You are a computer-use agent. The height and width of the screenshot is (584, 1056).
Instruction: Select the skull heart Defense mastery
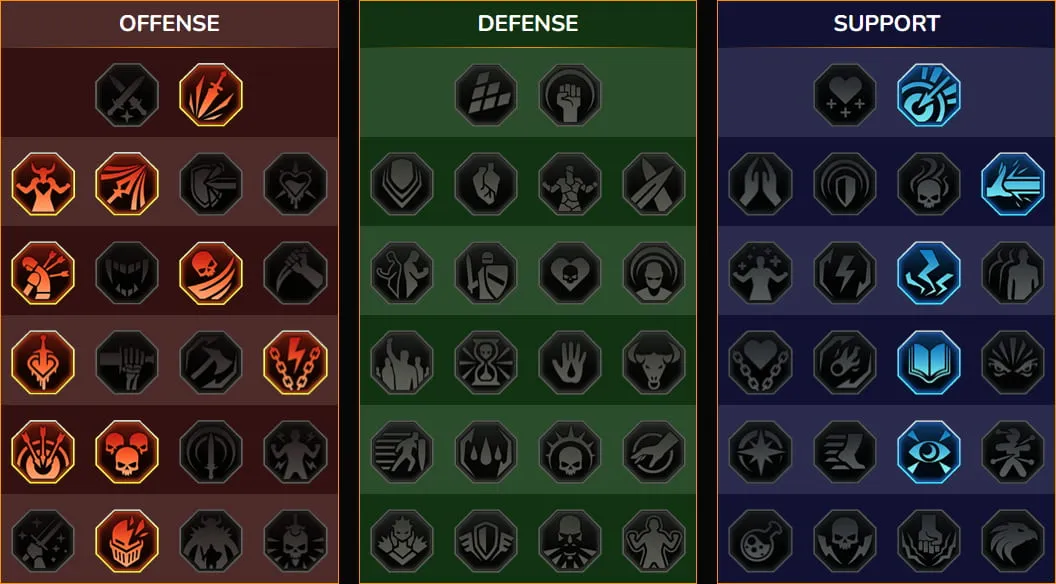tap(570, 273)
